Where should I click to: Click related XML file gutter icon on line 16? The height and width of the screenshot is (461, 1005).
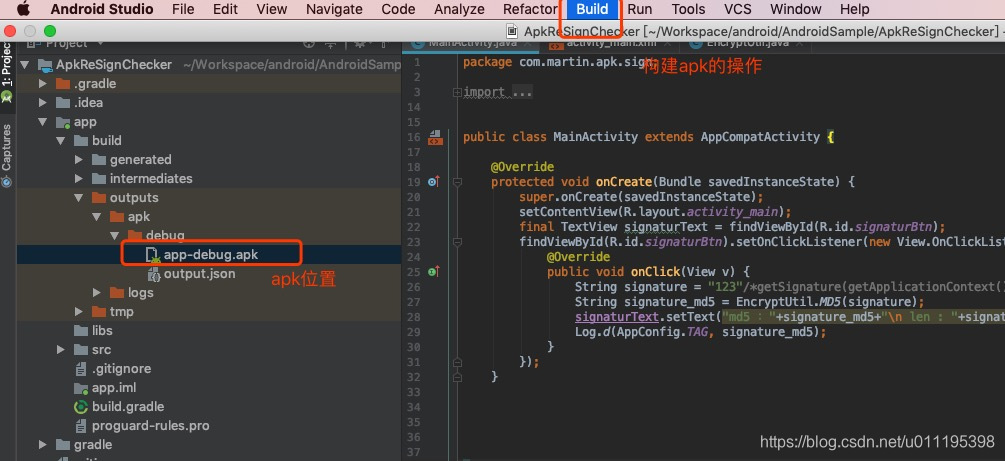[435, 137]
